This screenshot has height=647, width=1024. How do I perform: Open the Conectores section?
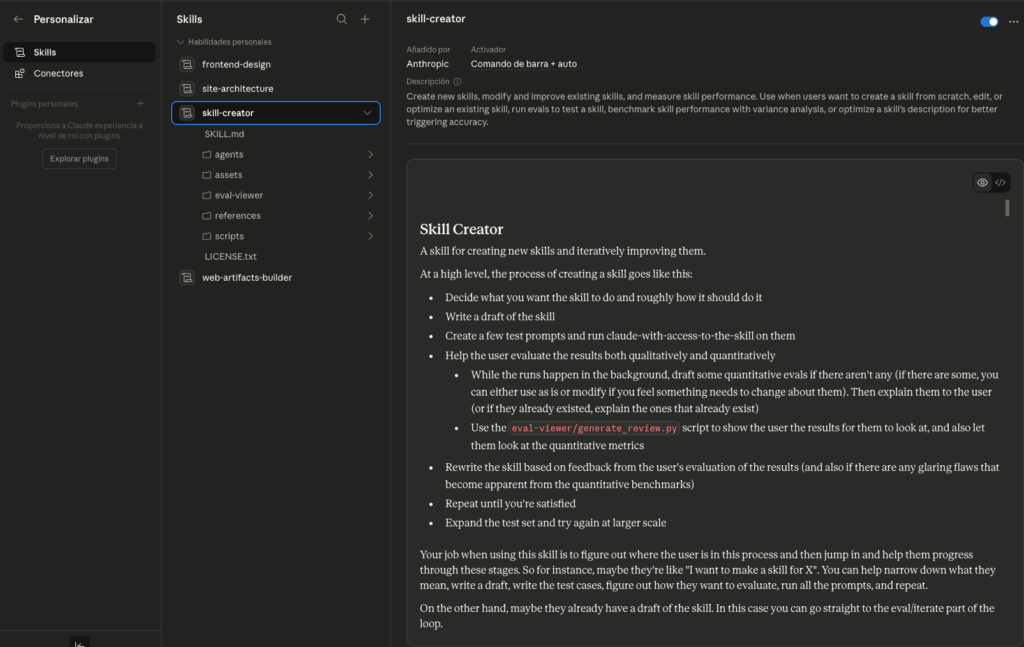point(58,73)
